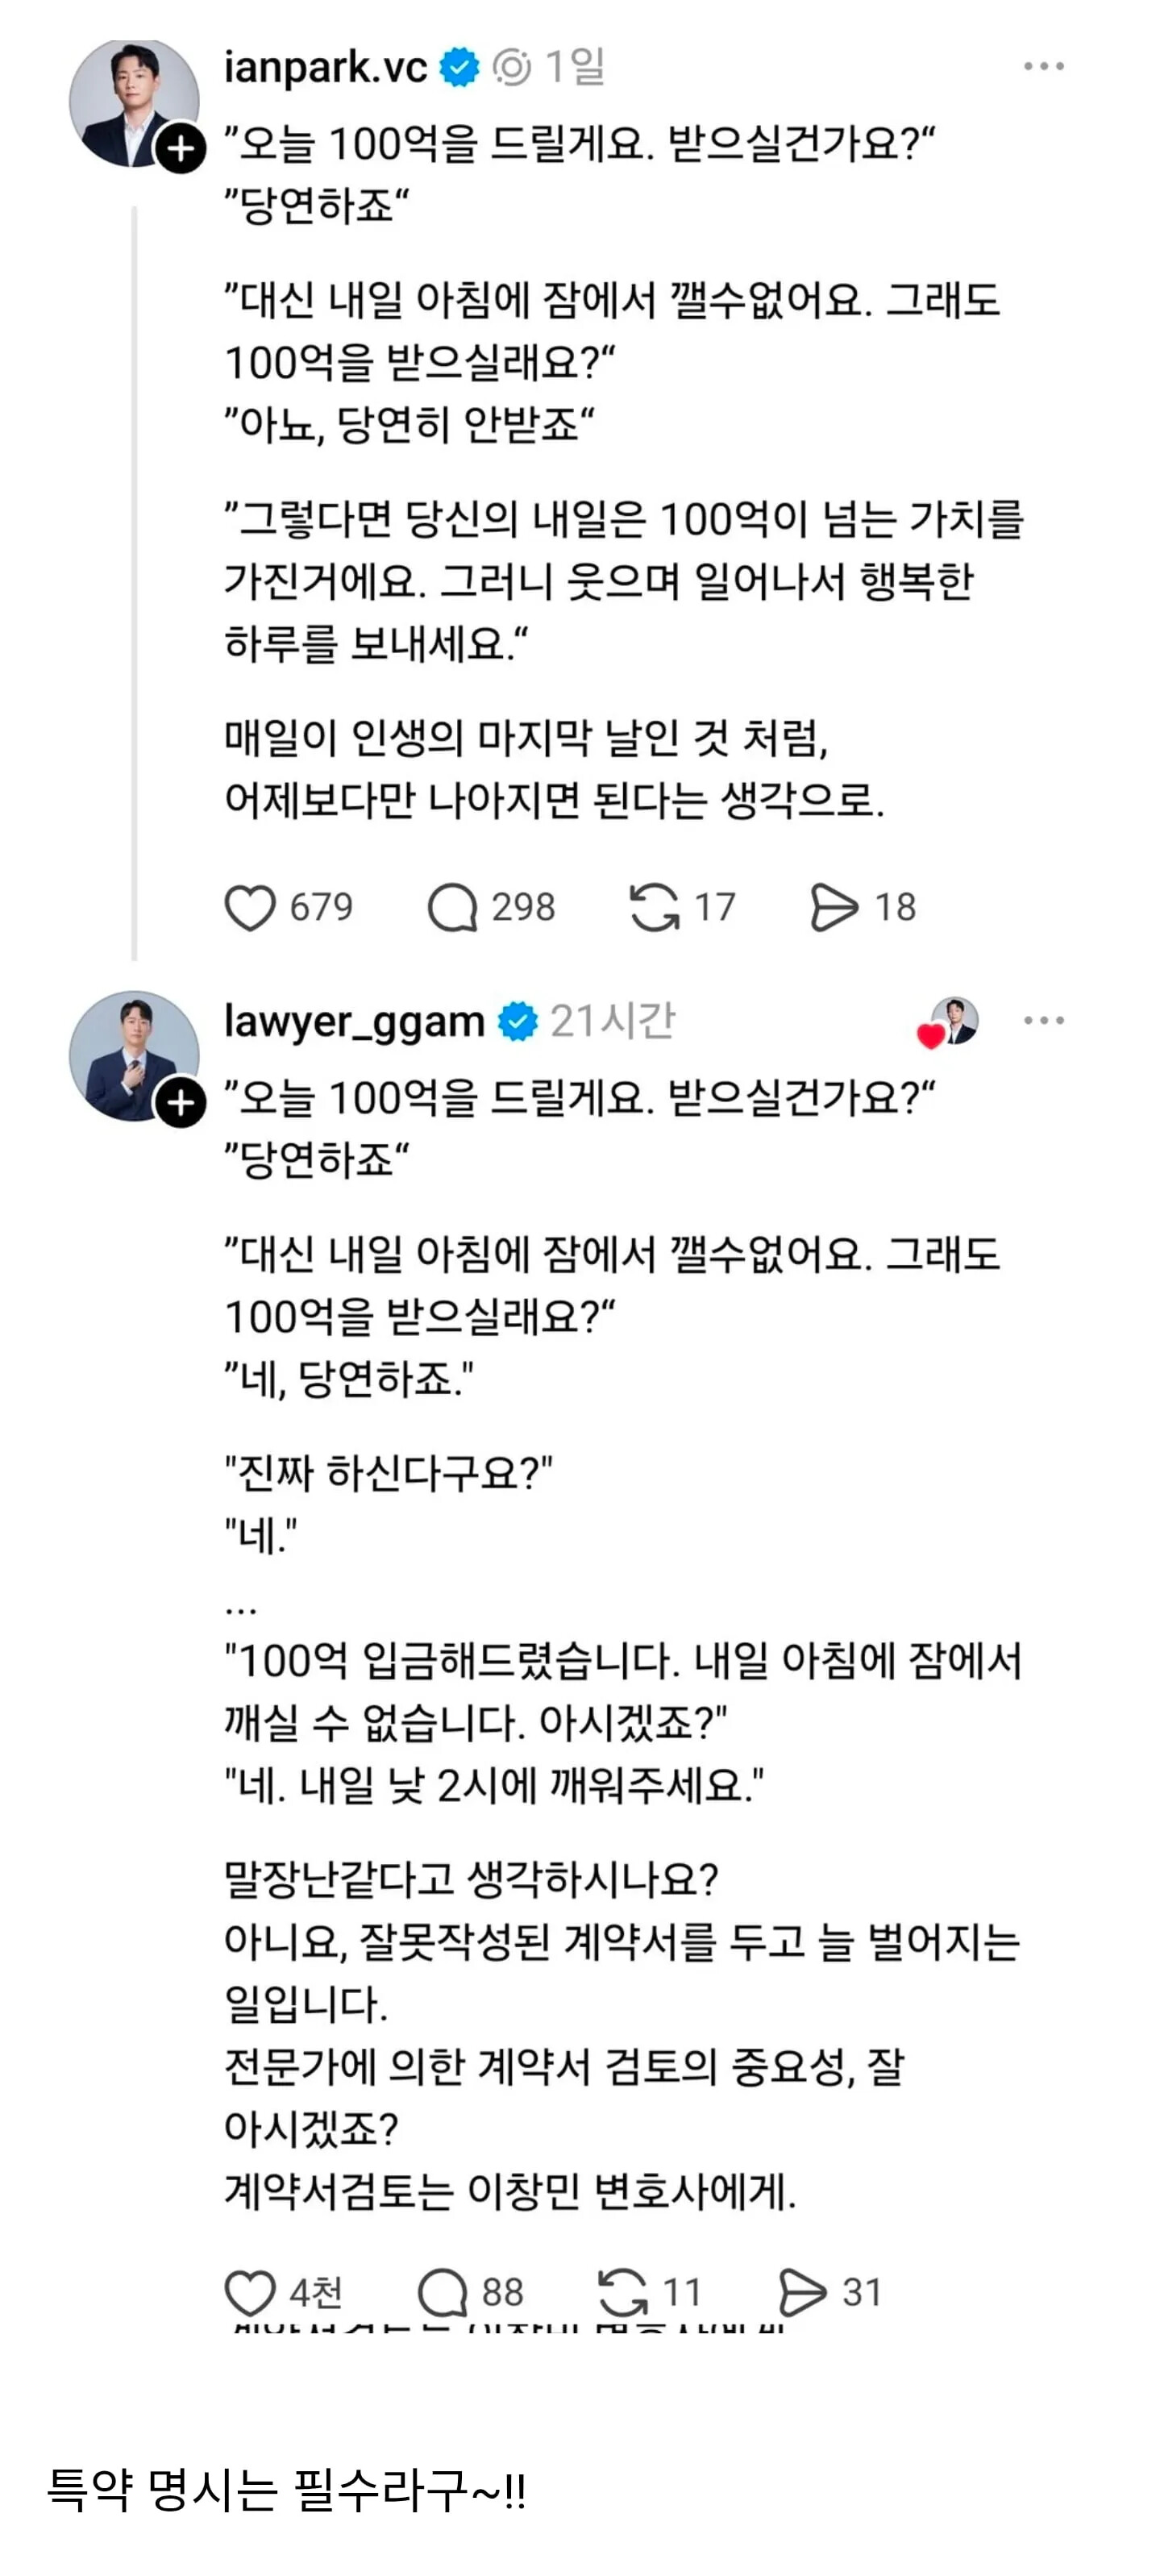Repost the ianpark.vc post showing 17
The image size is (1160, 2576).
tap(654, 908)
